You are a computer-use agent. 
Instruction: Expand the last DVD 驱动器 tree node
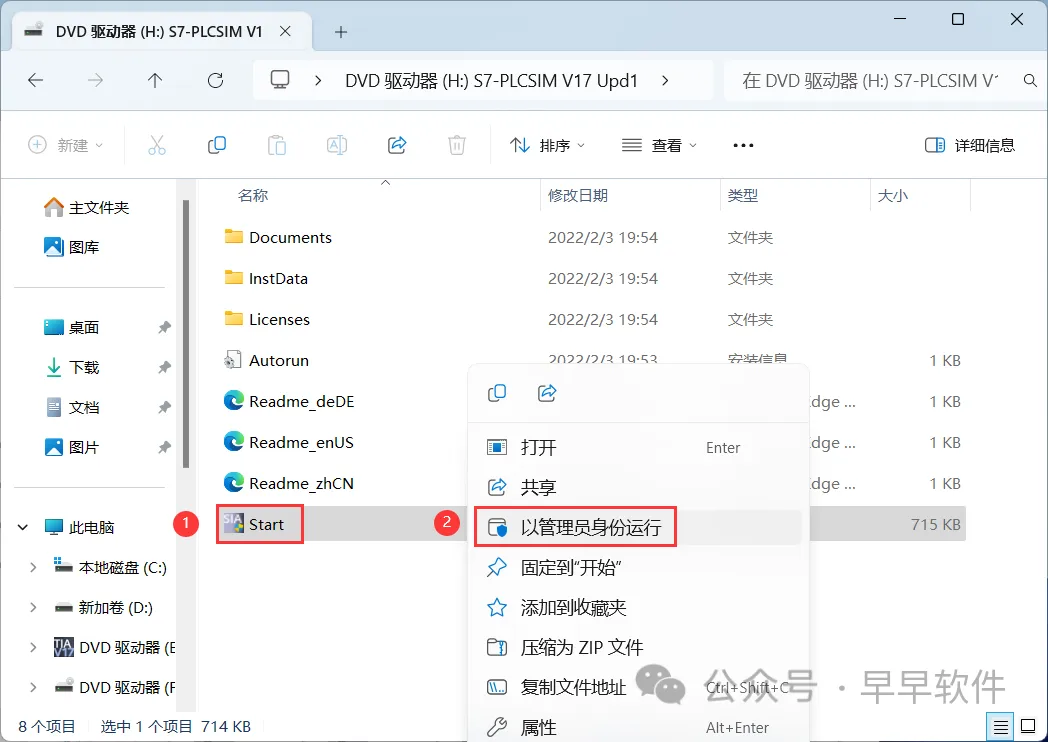click(x=33, y=687)
